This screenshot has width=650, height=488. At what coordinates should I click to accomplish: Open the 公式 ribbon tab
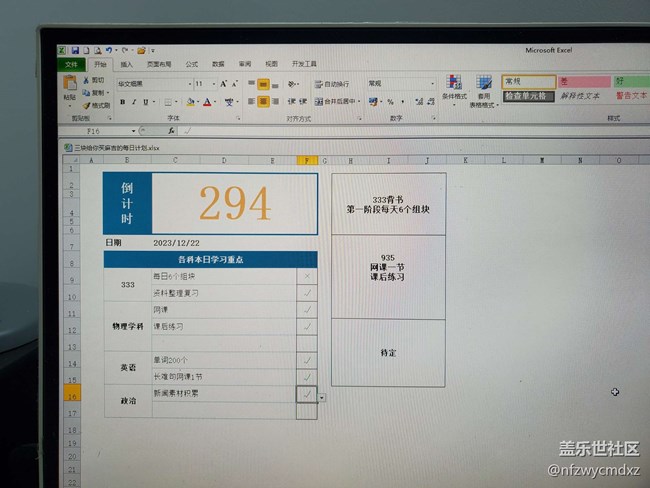(x=191, y=64)
